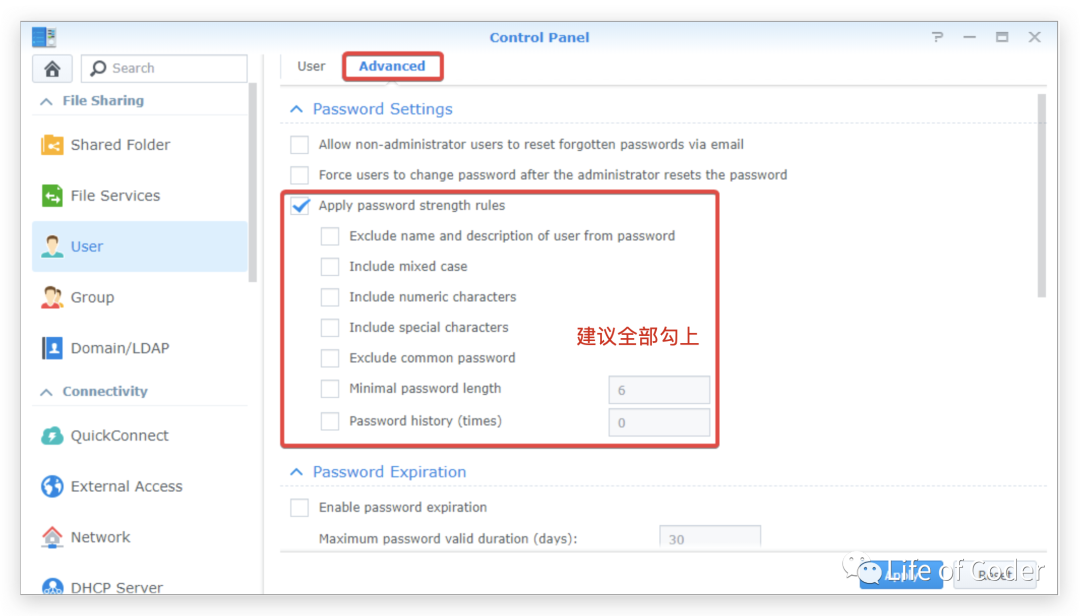
Task: Select the Group icon in sidebar
Action: point(52,297)
